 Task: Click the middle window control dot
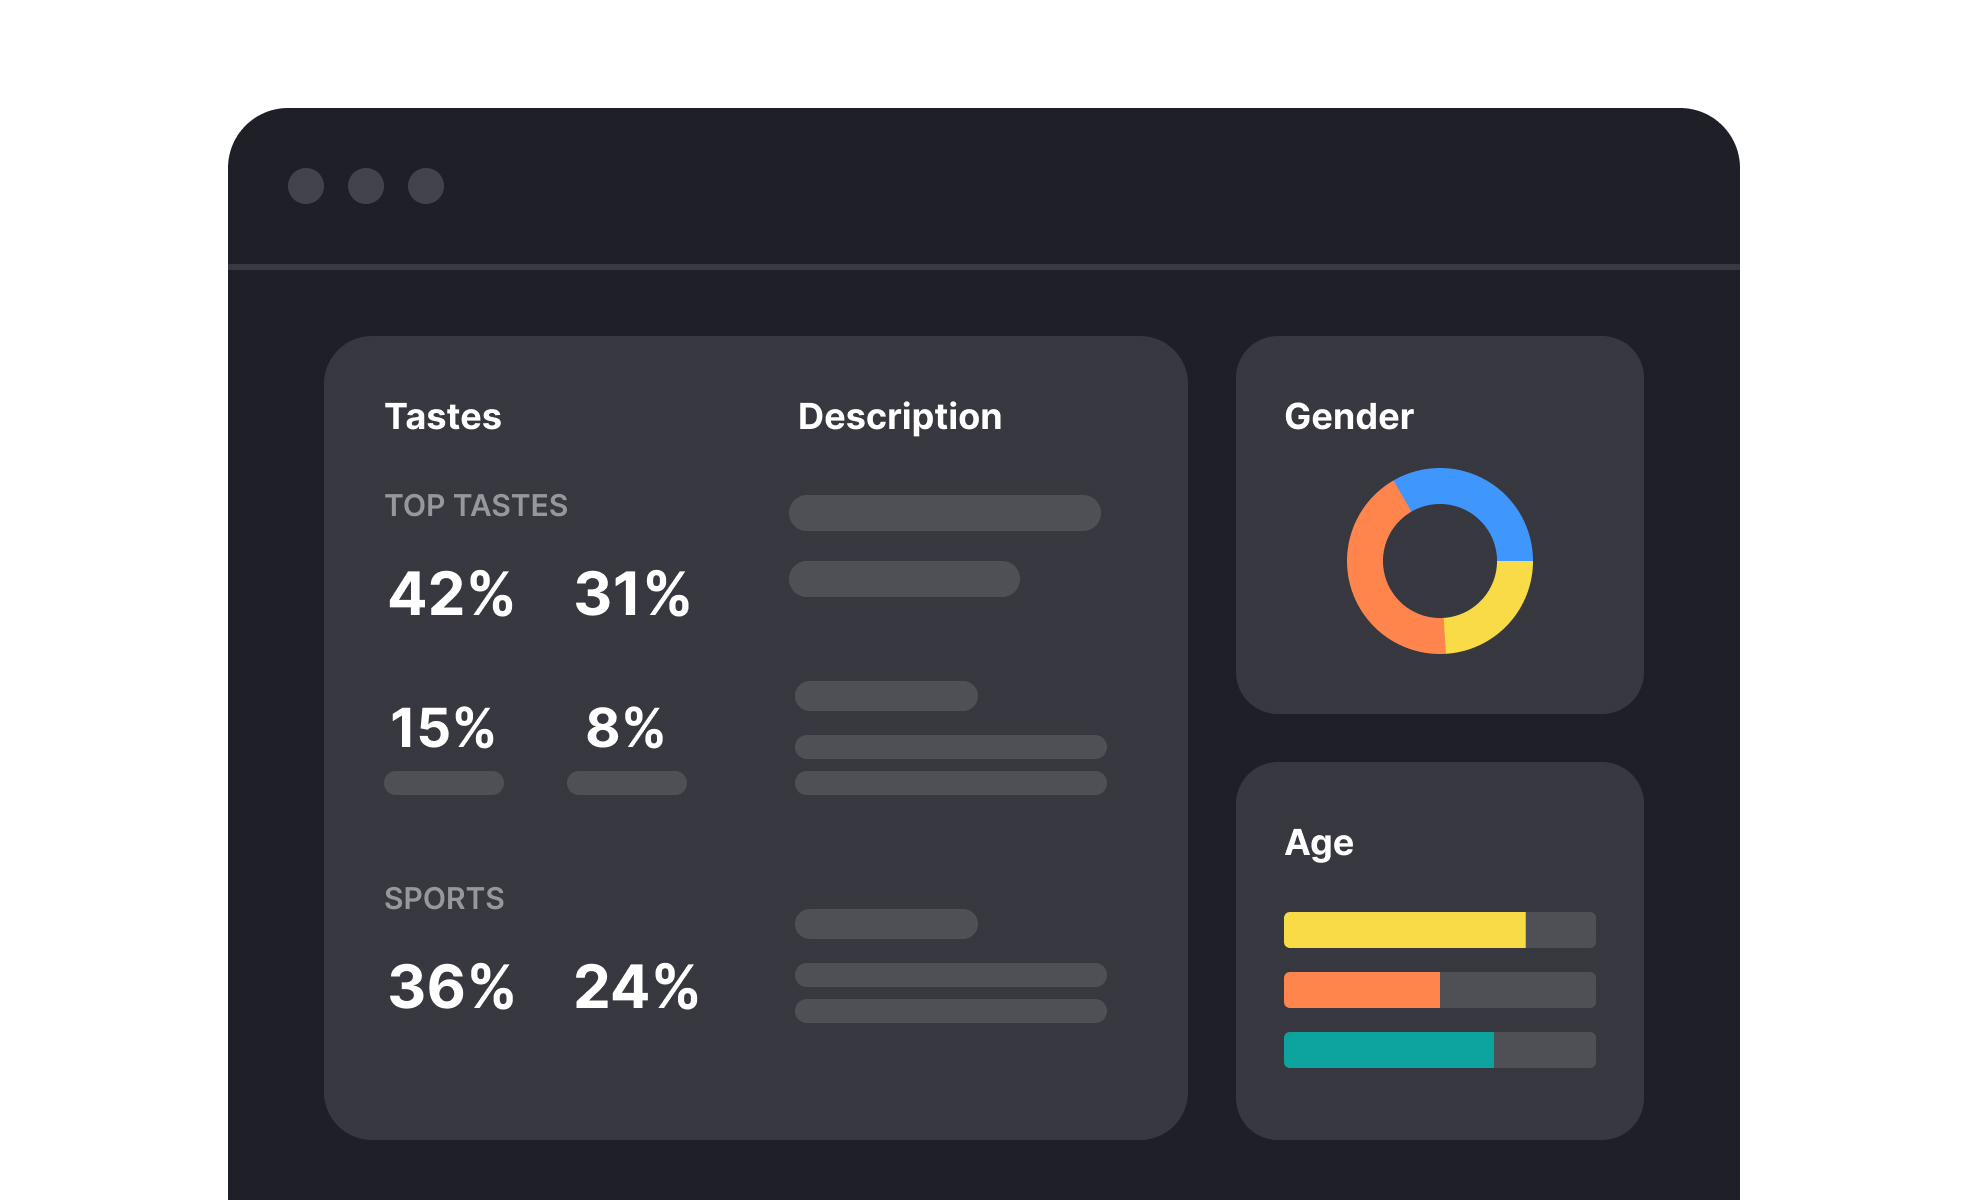point(367,186)
